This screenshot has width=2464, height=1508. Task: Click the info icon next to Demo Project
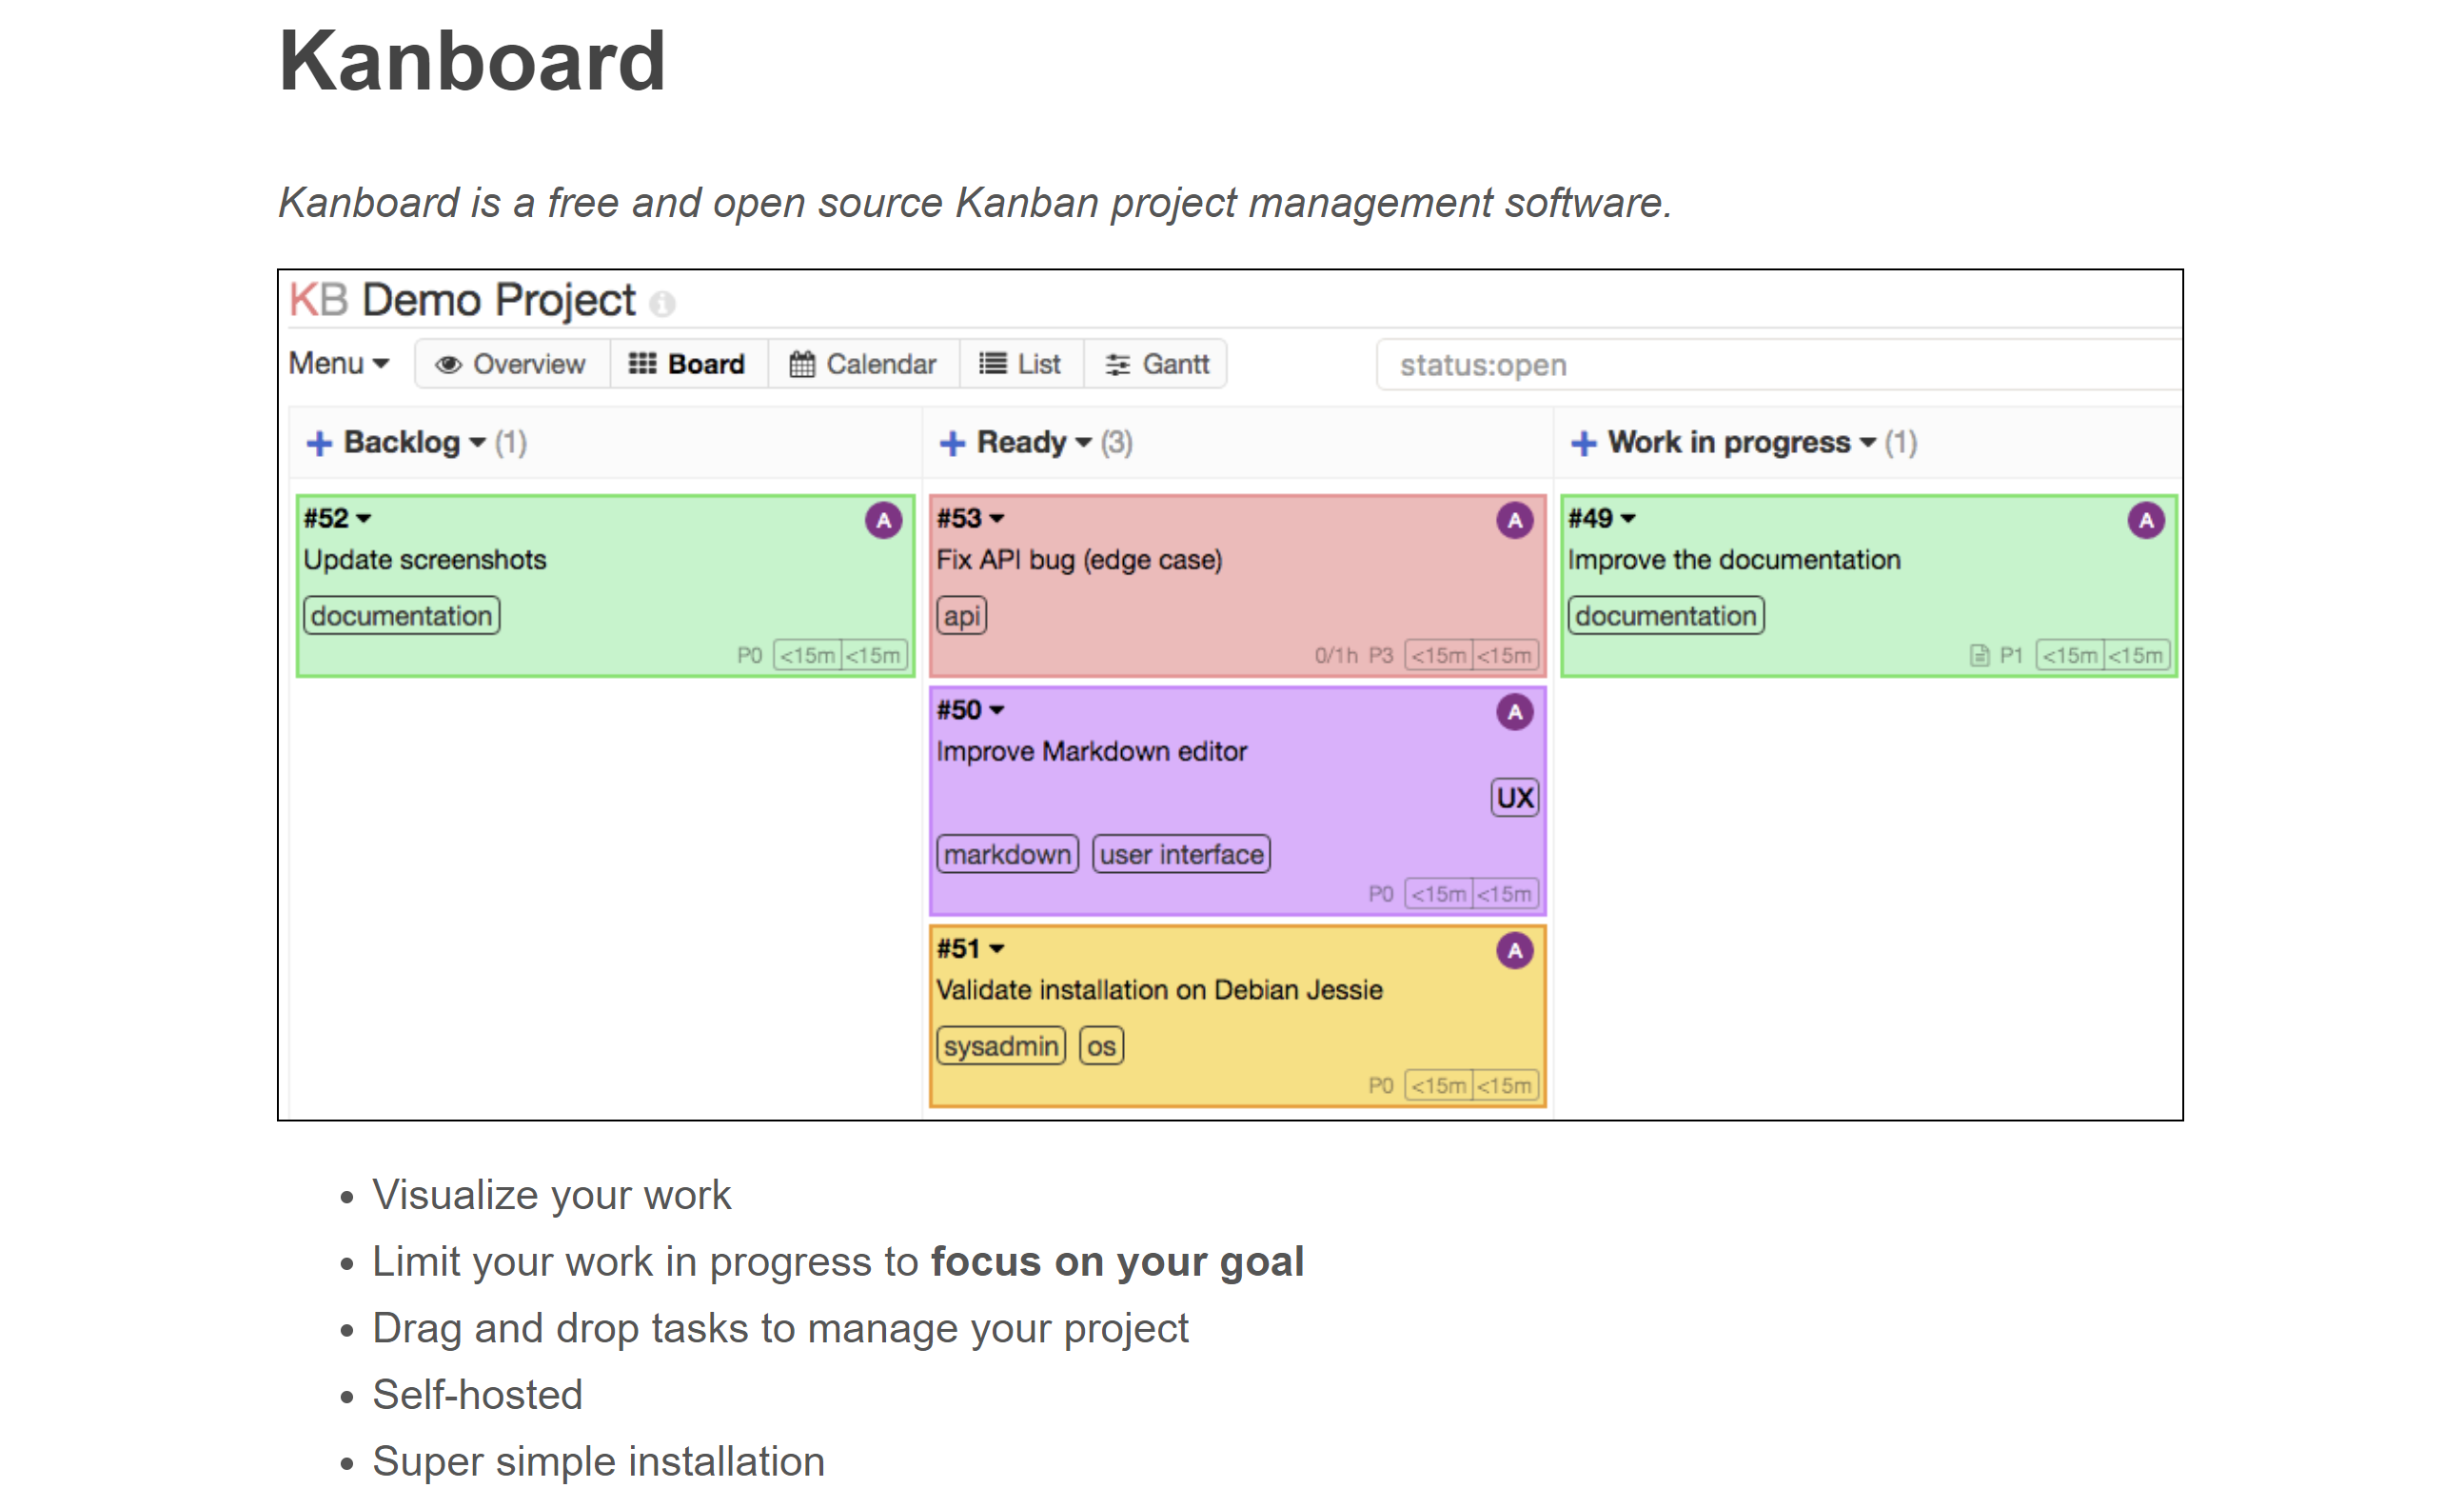pyautogui.click(x=662, y=303)
